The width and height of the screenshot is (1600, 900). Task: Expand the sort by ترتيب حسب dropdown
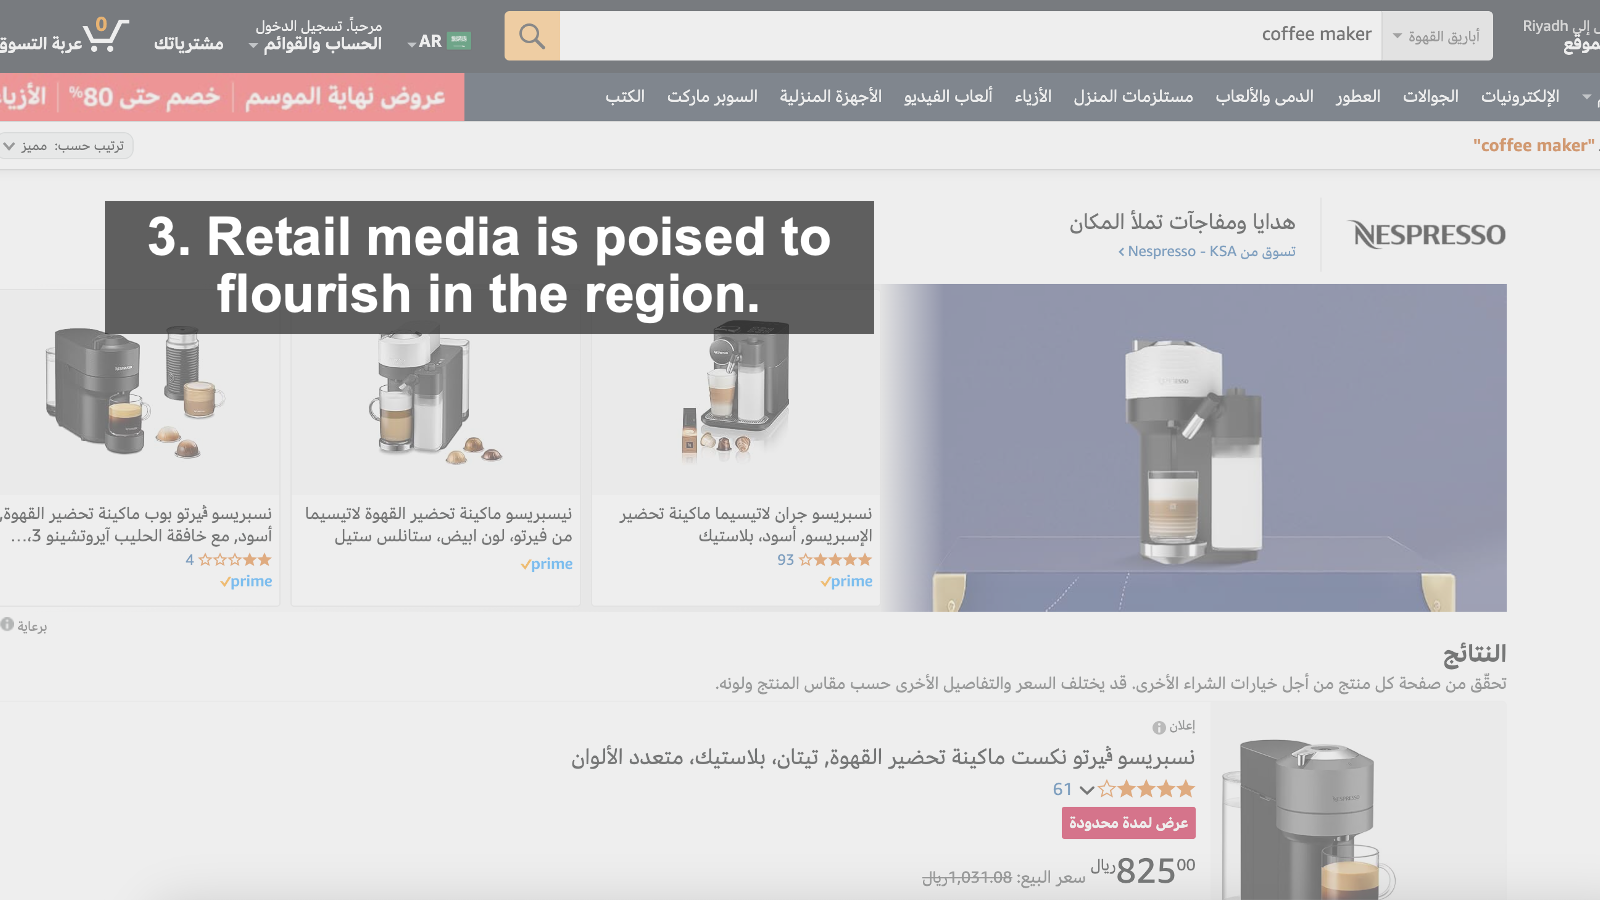[x=66, y=146]
